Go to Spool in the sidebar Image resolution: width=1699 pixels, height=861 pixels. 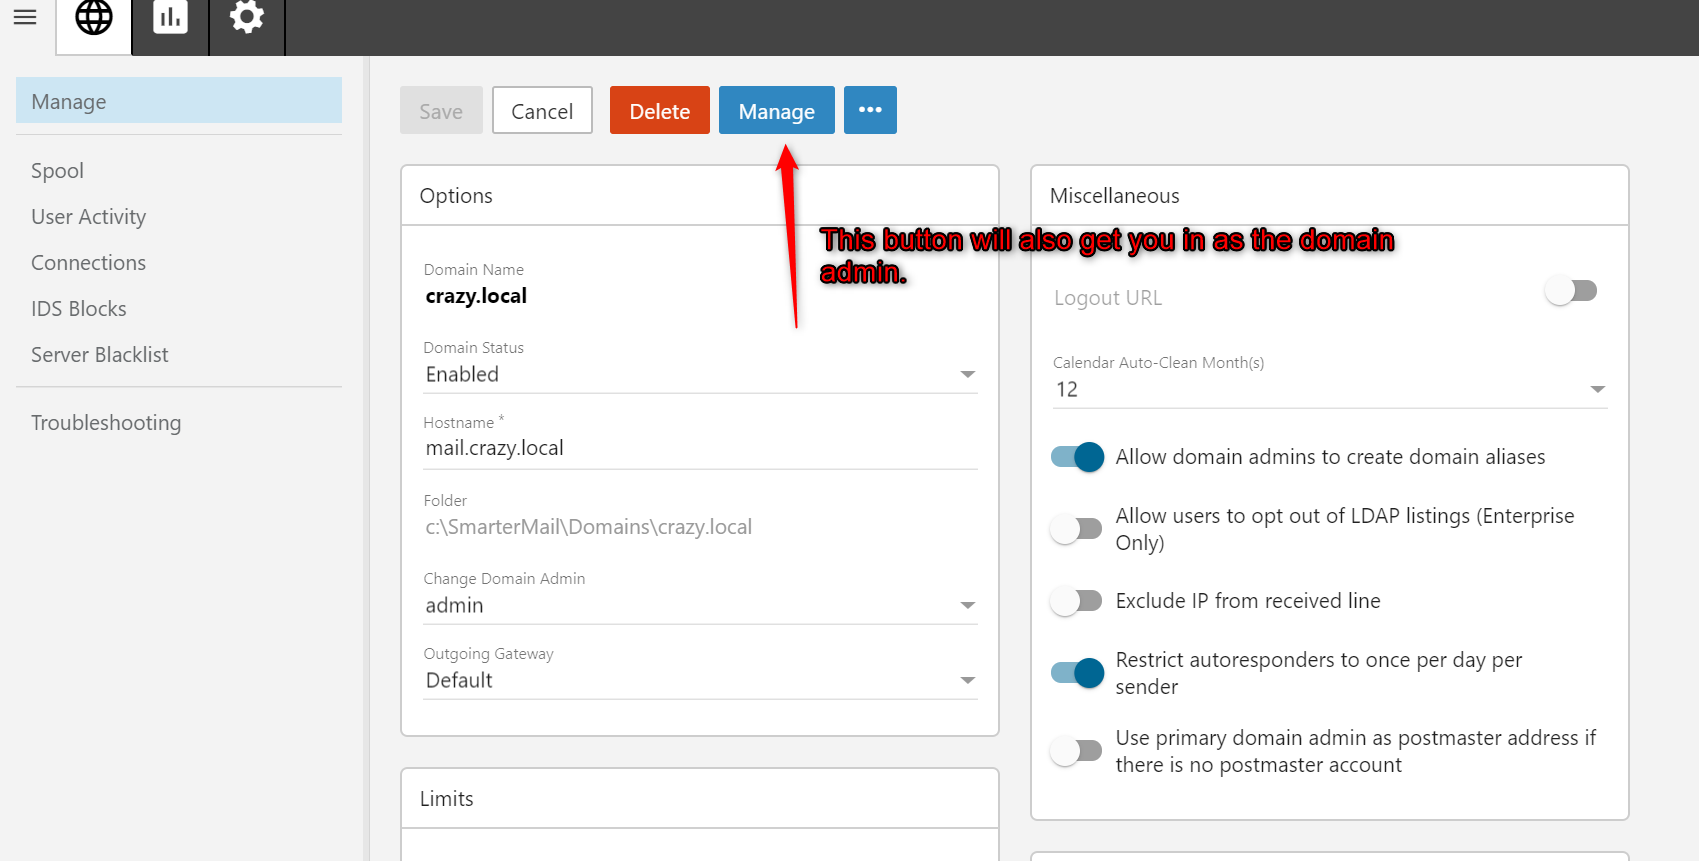click(58, 171)
